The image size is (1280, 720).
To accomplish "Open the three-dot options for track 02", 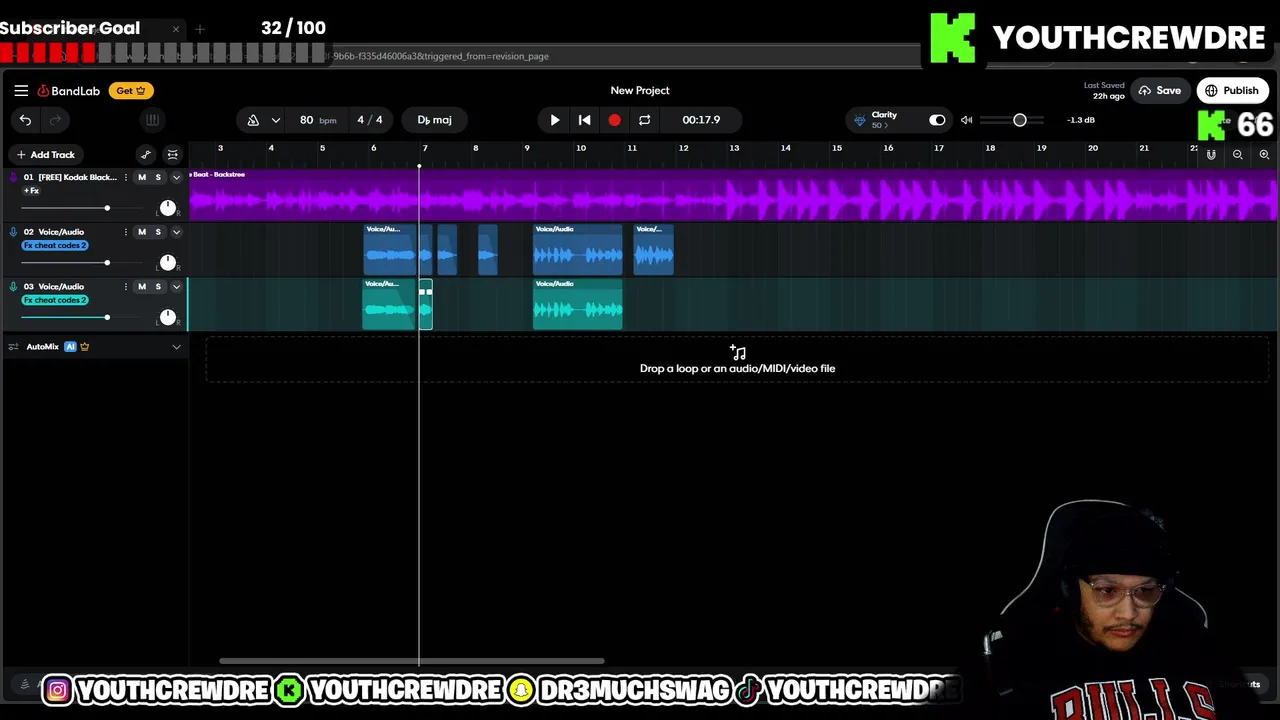I will [126, 232].
